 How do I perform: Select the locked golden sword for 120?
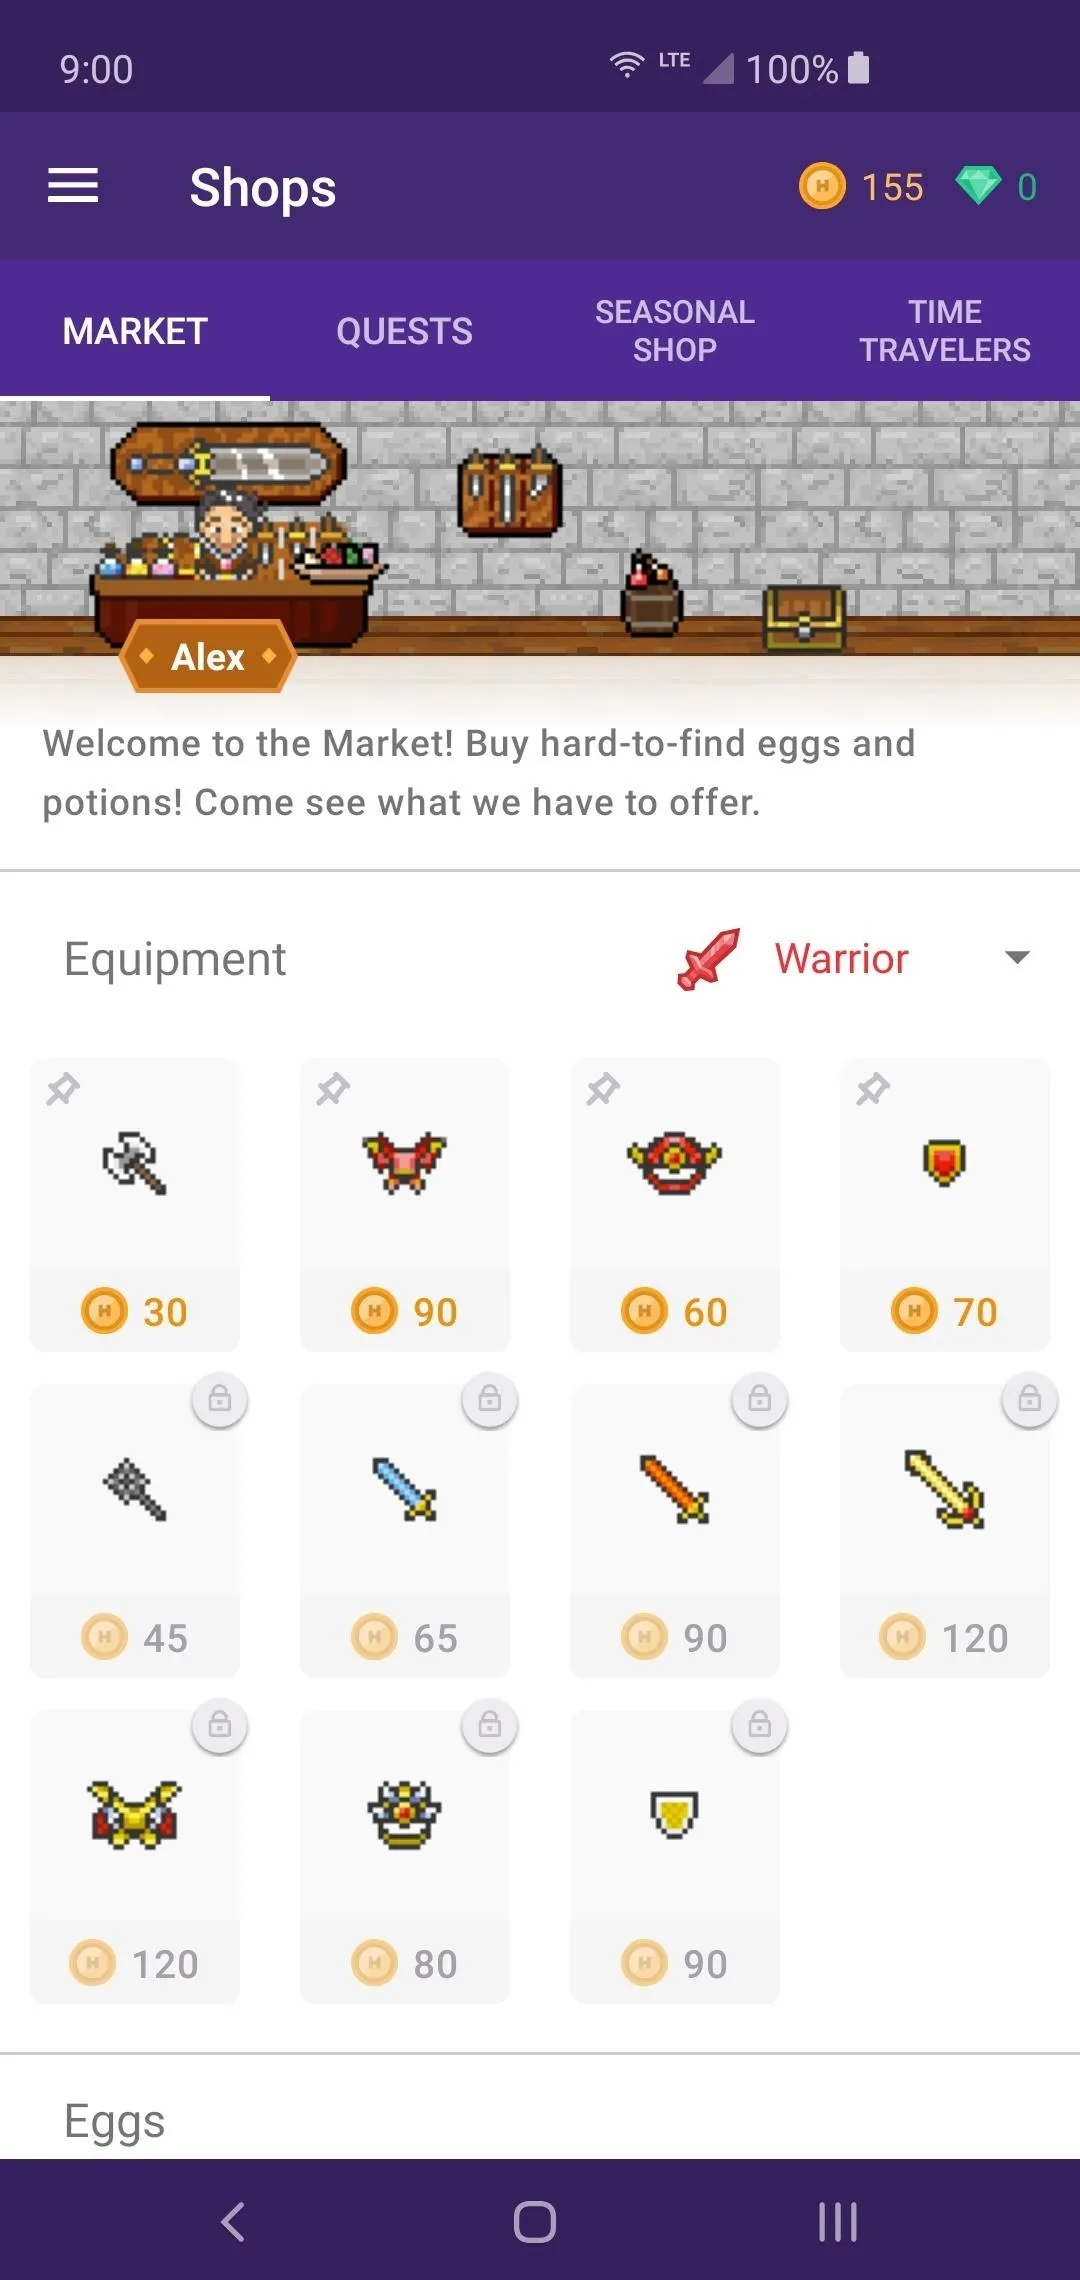click(x=945, y=1531)
